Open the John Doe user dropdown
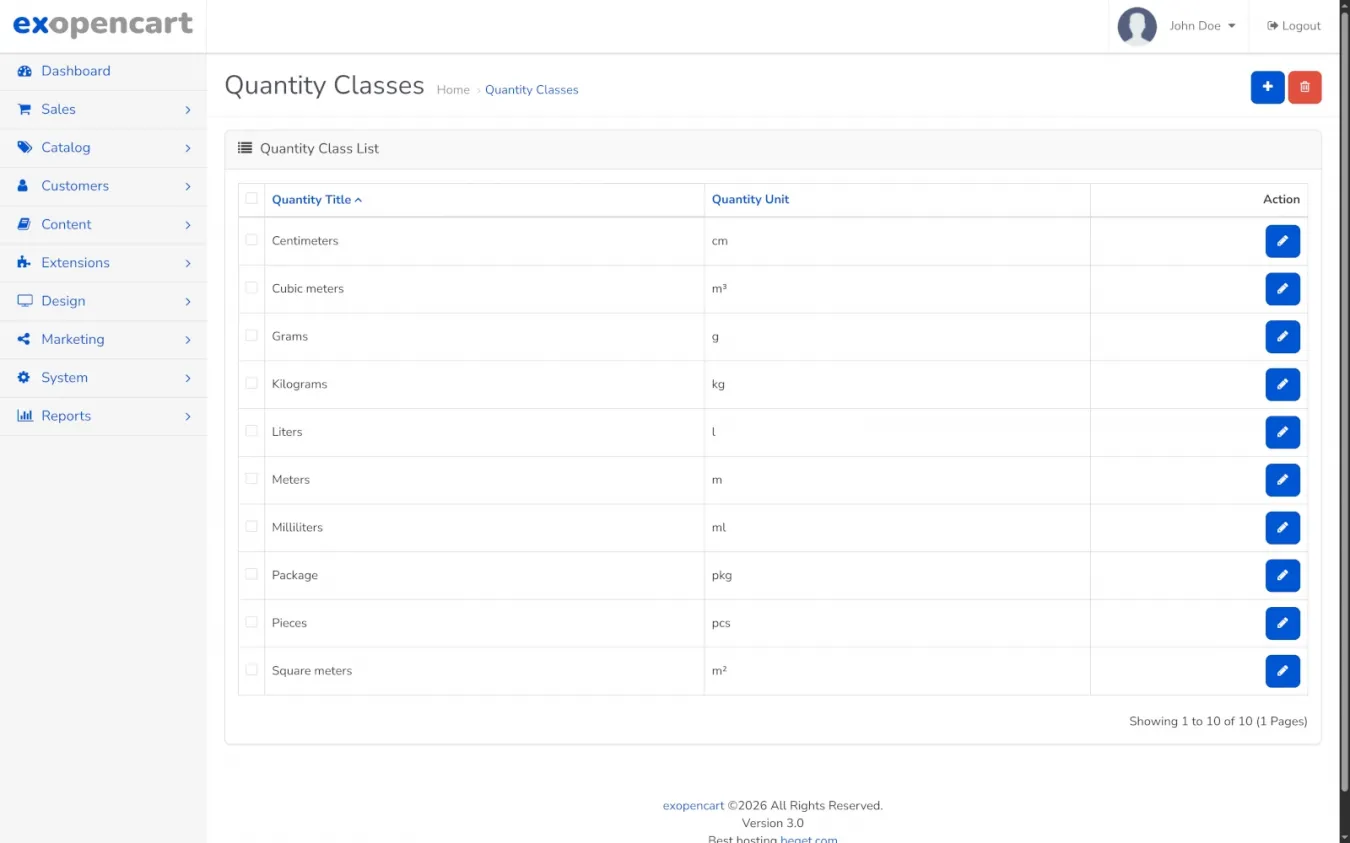 click(x=1202, y=26)
